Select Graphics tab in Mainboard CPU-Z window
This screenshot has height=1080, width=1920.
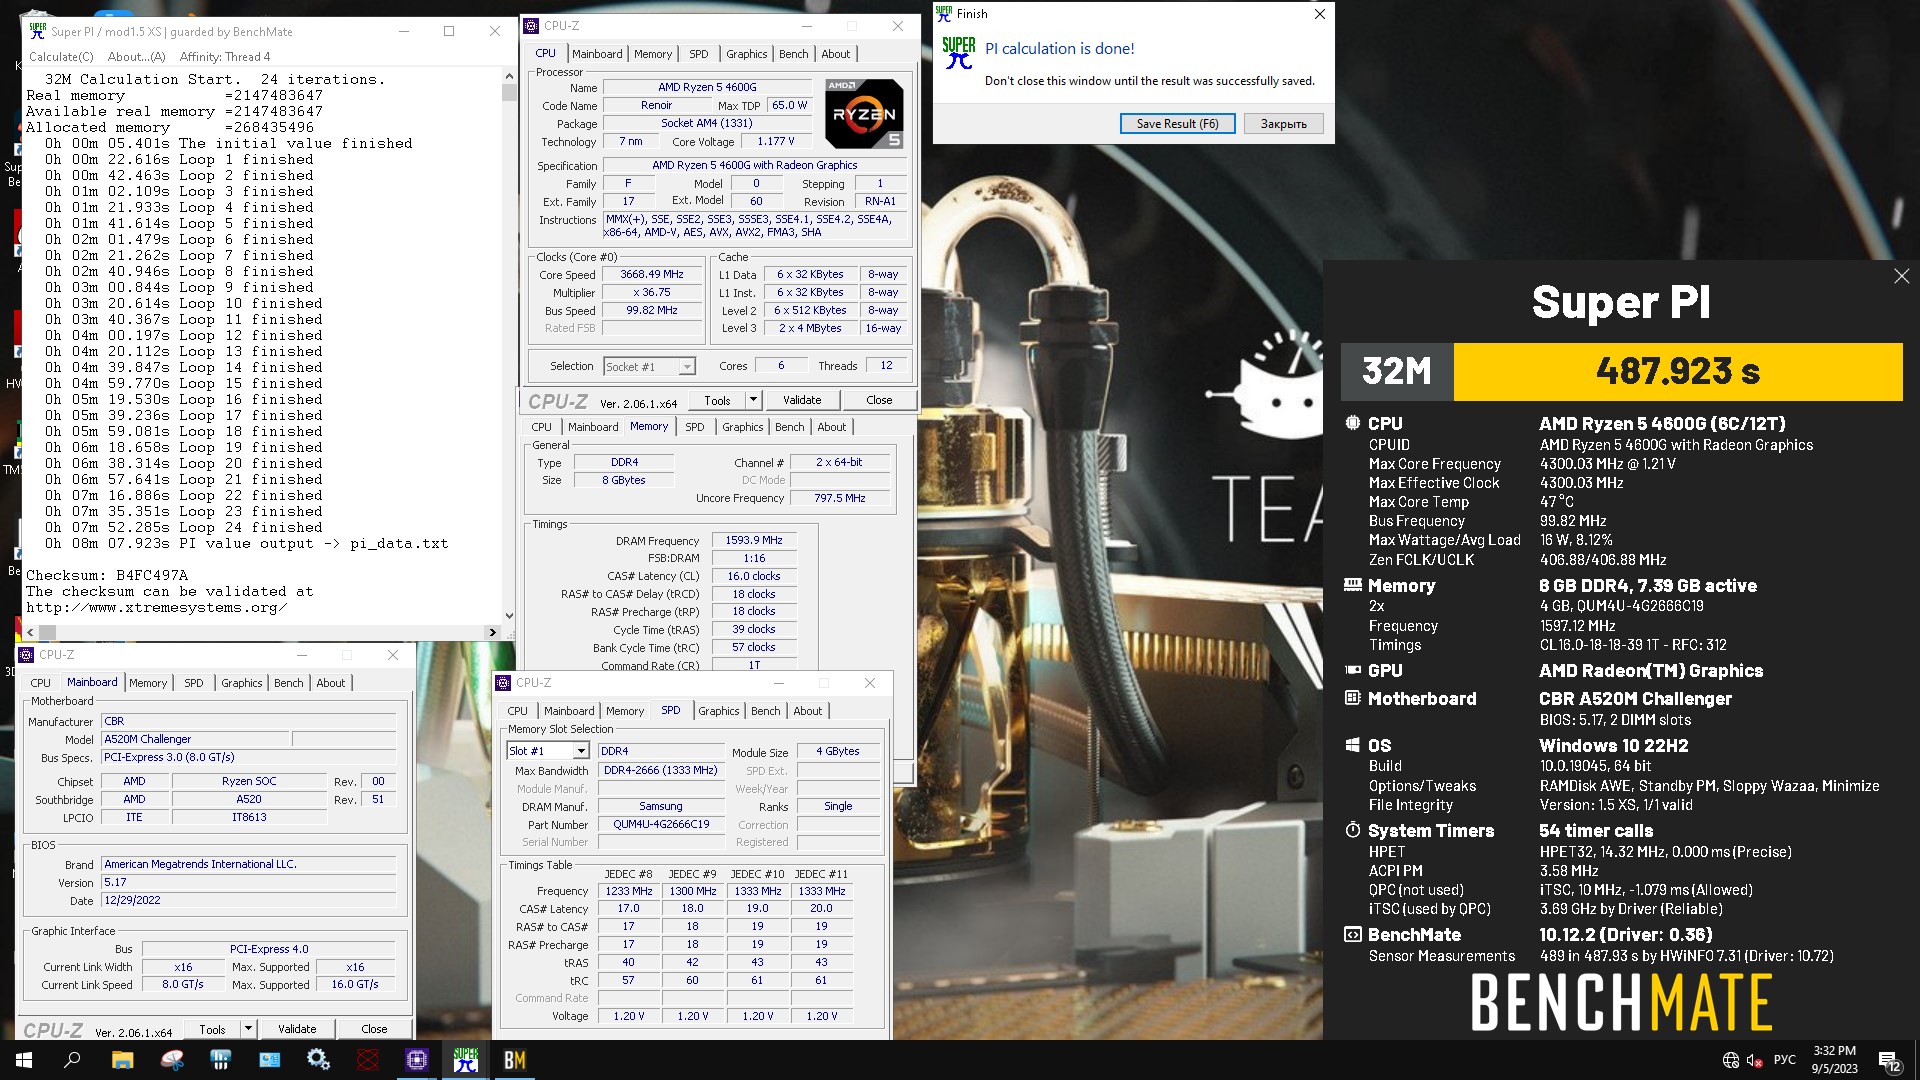242,683
